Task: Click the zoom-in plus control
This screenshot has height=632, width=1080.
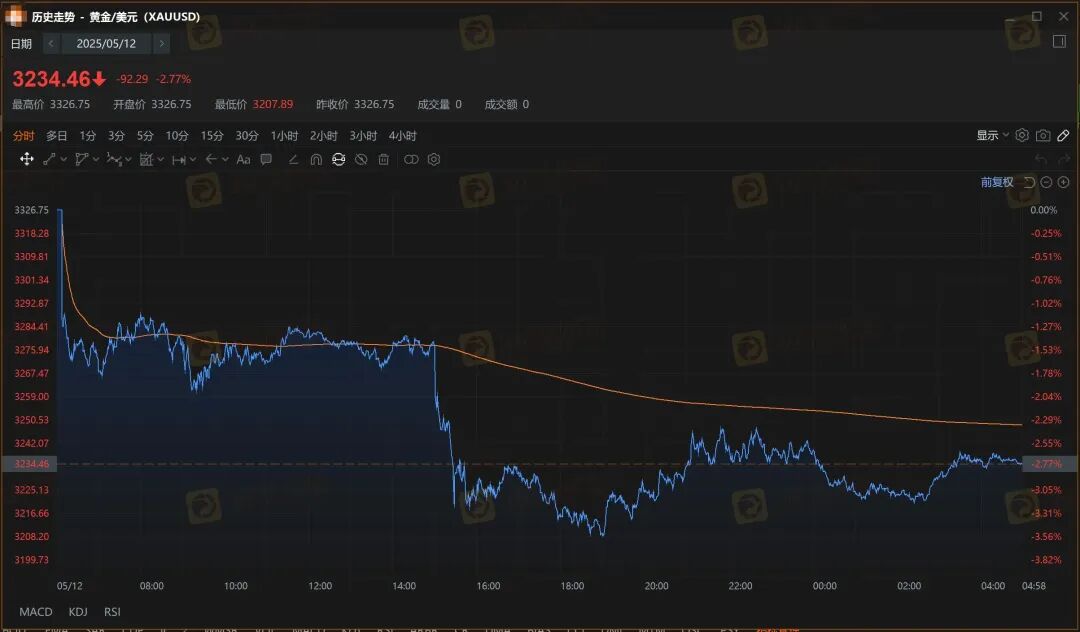Action: click(x=1063, y=182)
